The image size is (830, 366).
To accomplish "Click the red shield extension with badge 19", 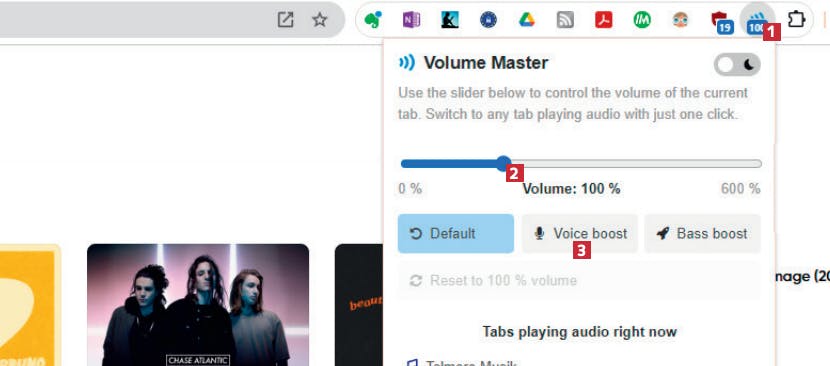I will 721,22.
